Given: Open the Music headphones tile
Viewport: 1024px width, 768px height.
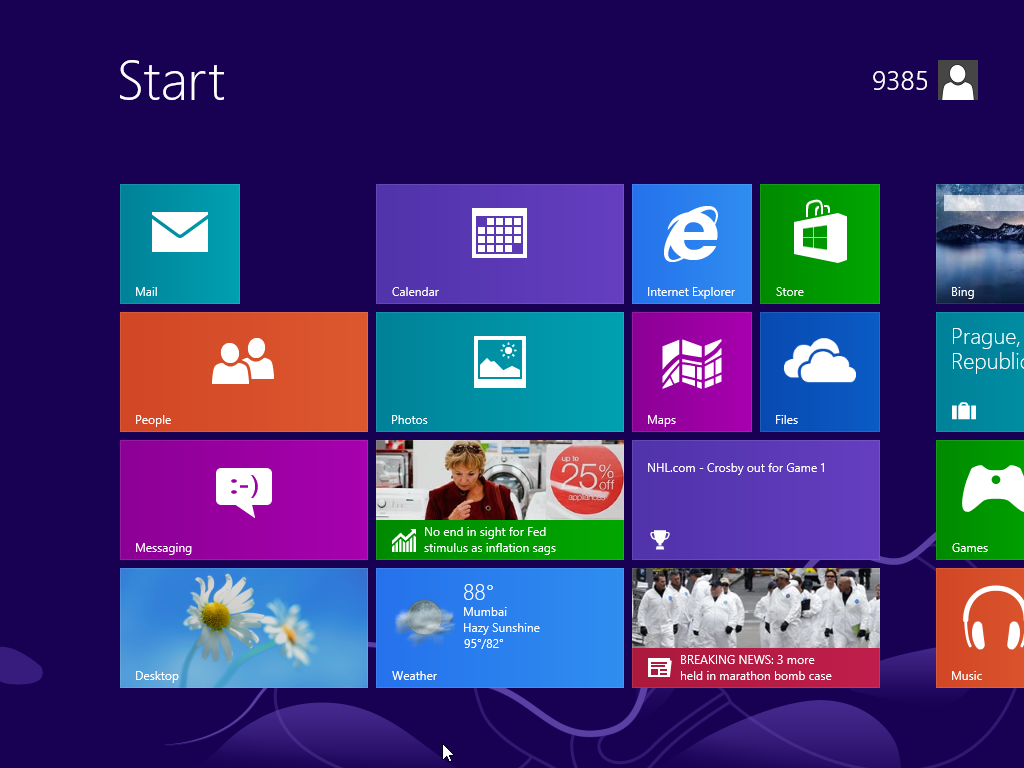Looking at the screenshot, I should click(x=980, y=628).
